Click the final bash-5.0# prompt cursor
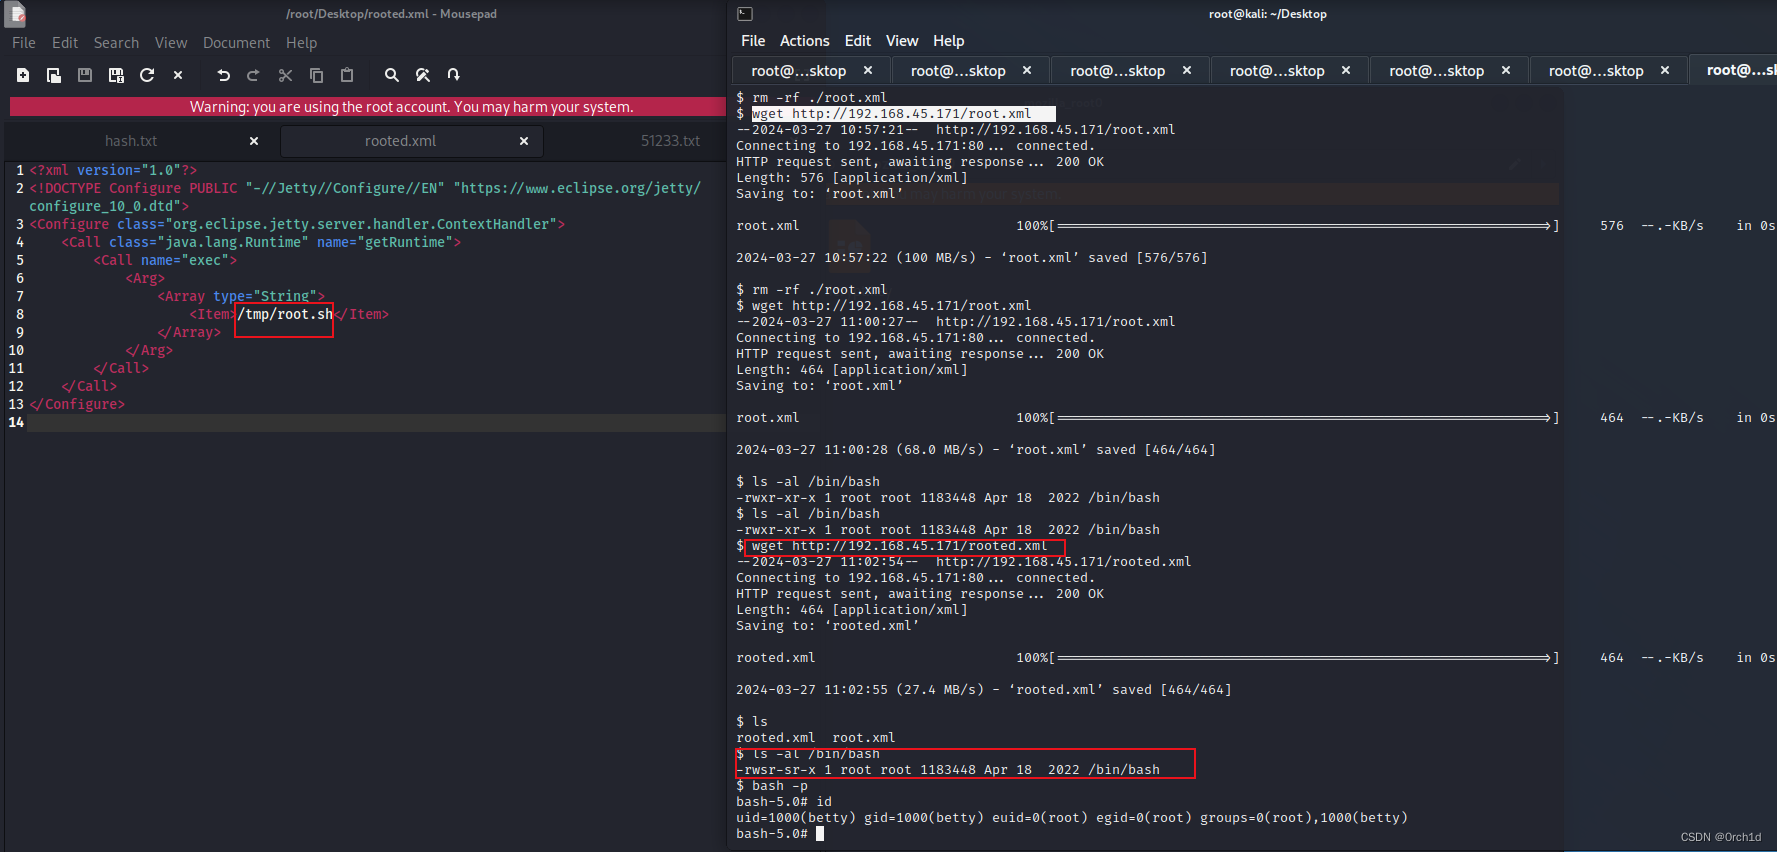Image resolution: width=1777 pixels, height=852 pixels. point(820,834)
